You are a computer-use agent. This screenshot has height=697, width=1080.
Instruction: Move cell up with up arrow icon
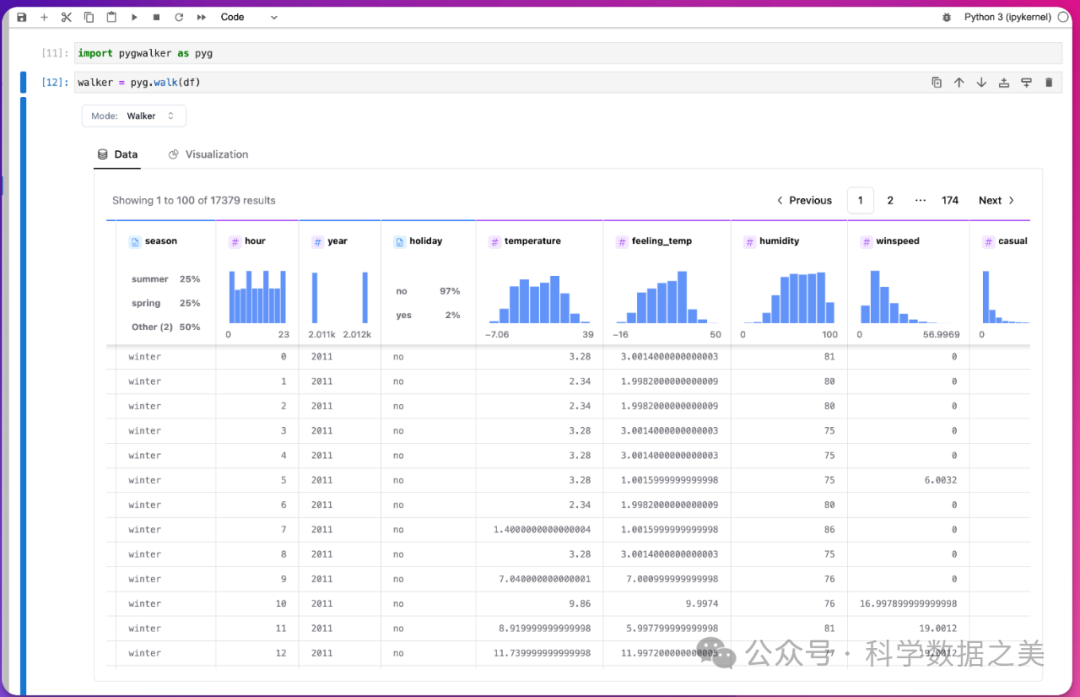click(959, 83)
